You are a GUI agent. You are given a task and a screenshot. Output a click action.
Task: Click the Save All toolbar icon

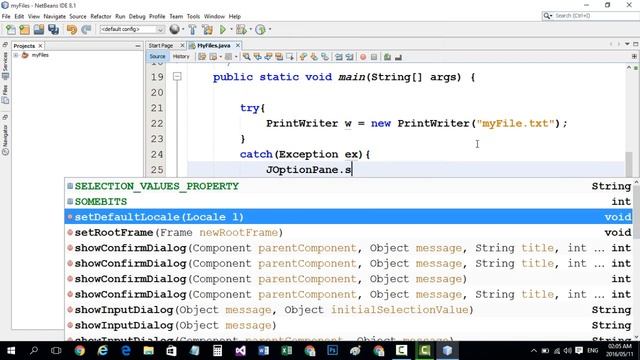pos(53,29)
